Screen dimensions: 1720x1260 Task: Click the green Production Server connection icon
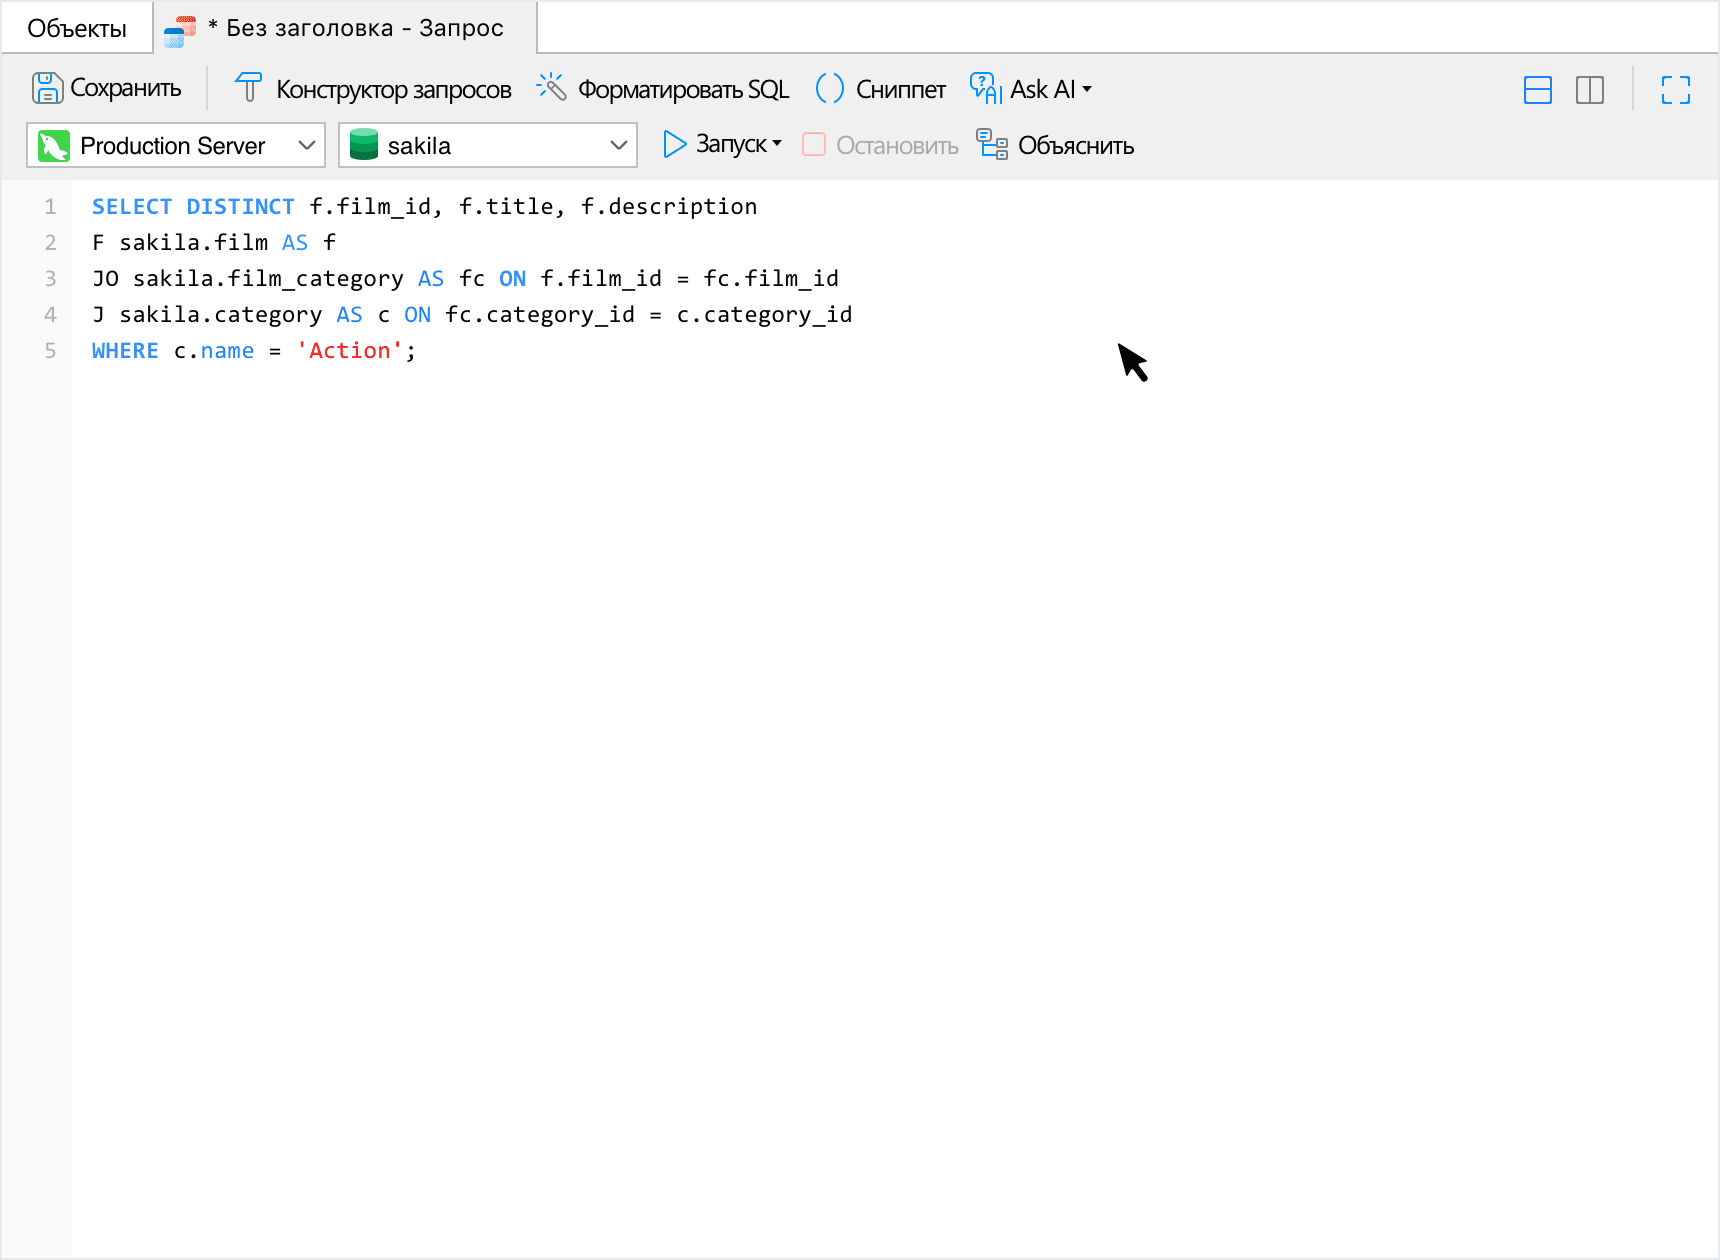(53, 146)
